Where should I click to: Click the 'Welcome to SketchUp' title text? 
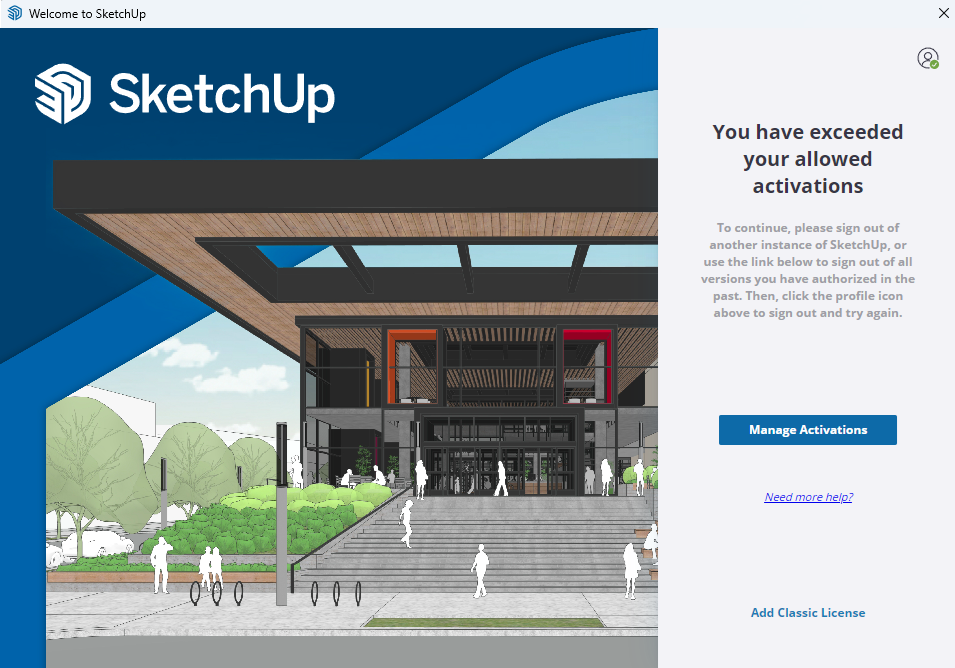[87, 13]
